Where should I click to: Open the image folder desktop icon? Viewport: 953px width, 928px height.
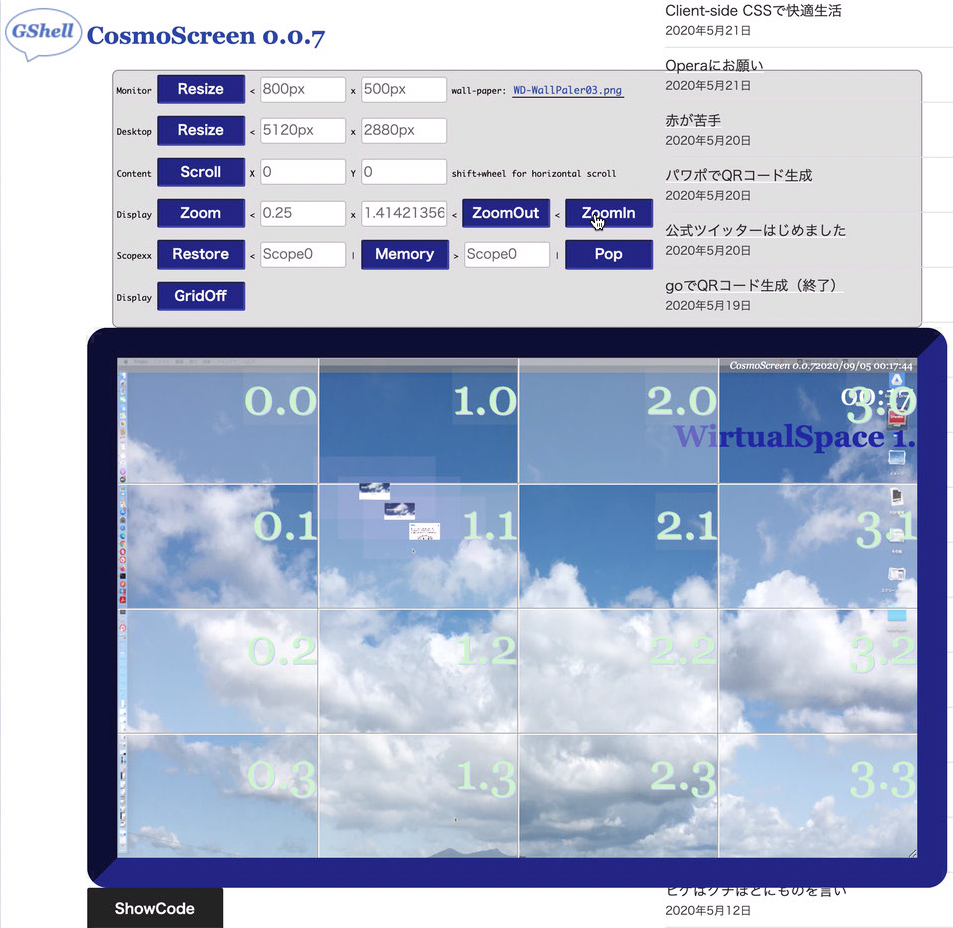pyautogui.click(x=897, y=458)
